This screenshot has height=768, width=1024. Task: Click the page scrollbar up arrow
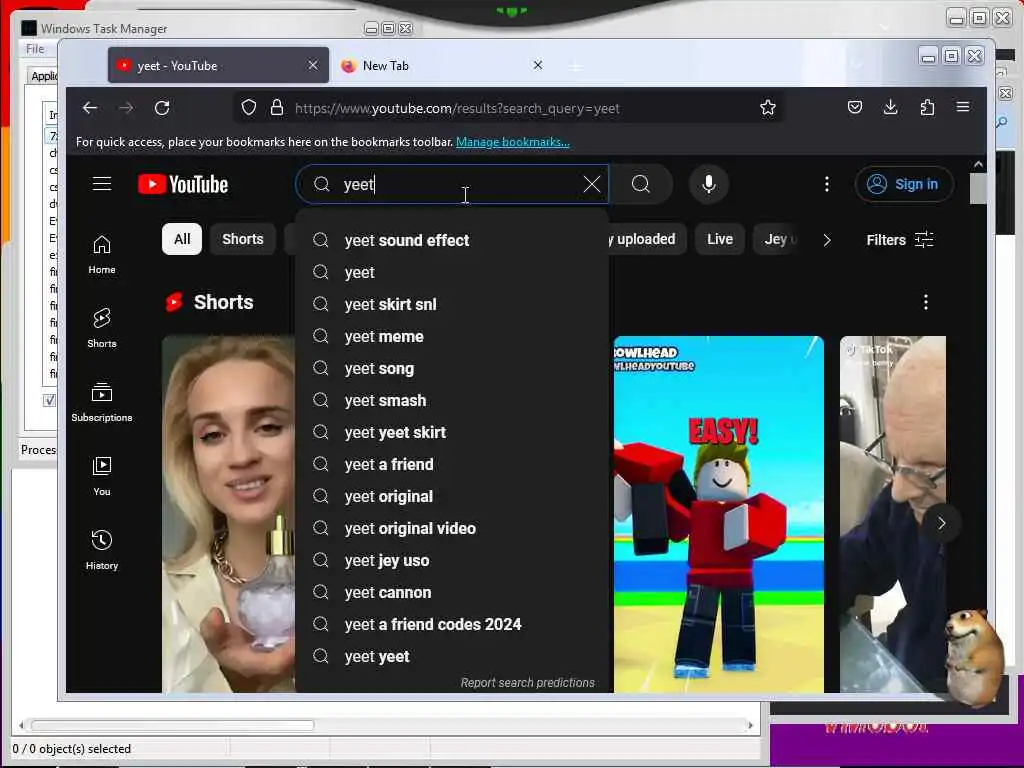978,164
